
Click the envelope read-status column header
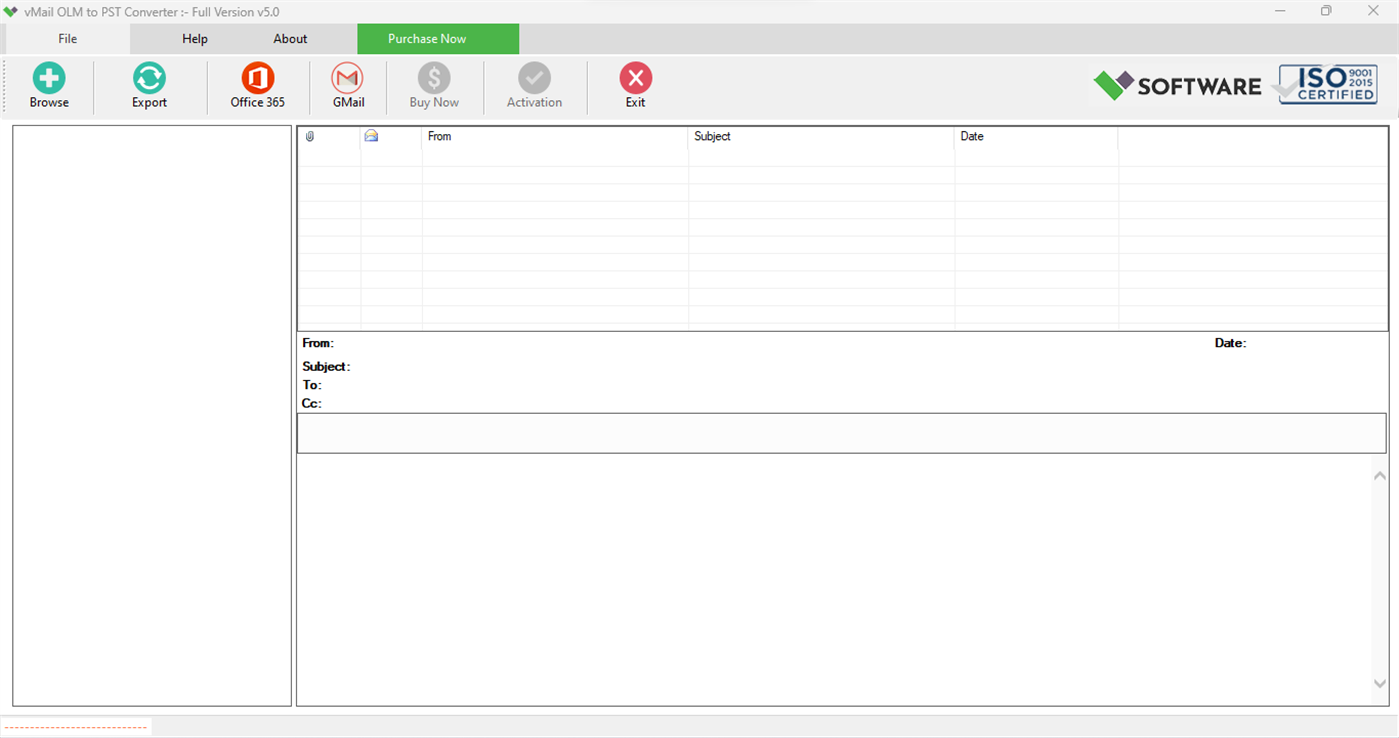tap(370, 136)
